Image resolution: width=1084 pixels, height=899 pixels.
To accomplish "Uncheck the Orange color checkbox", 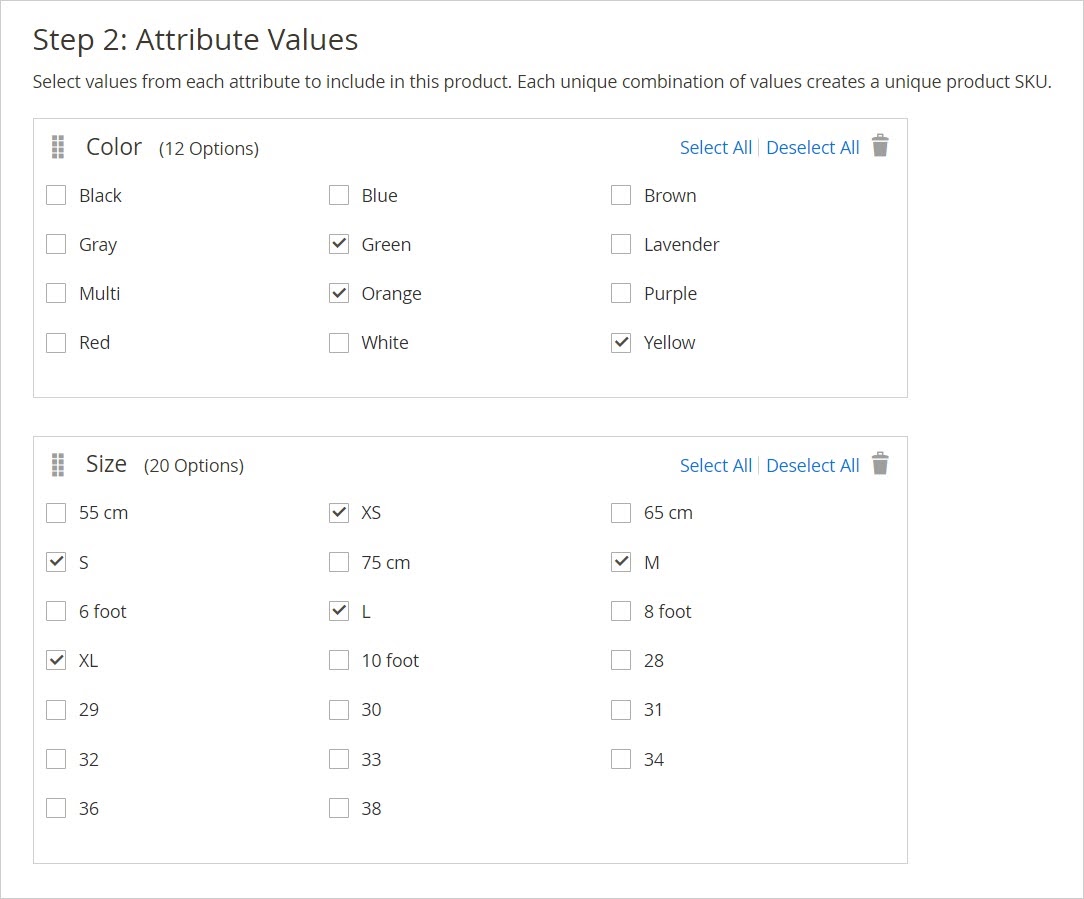I will coord(339,294).
